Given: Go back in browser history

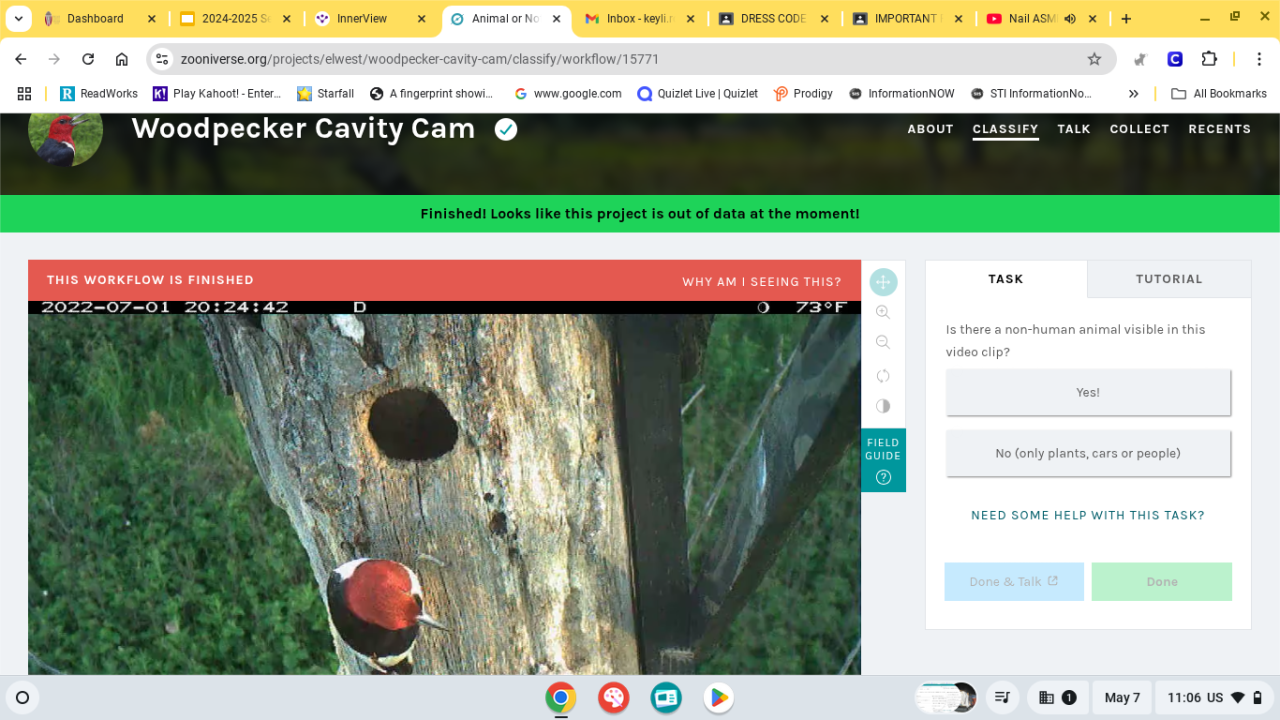Looking at the screenshot, I should [x=21, y=59].
